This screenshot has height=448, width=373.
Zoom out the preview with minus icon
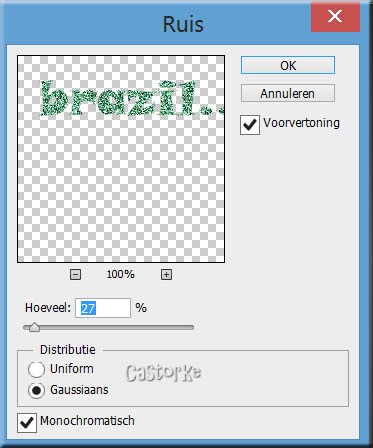75,275
